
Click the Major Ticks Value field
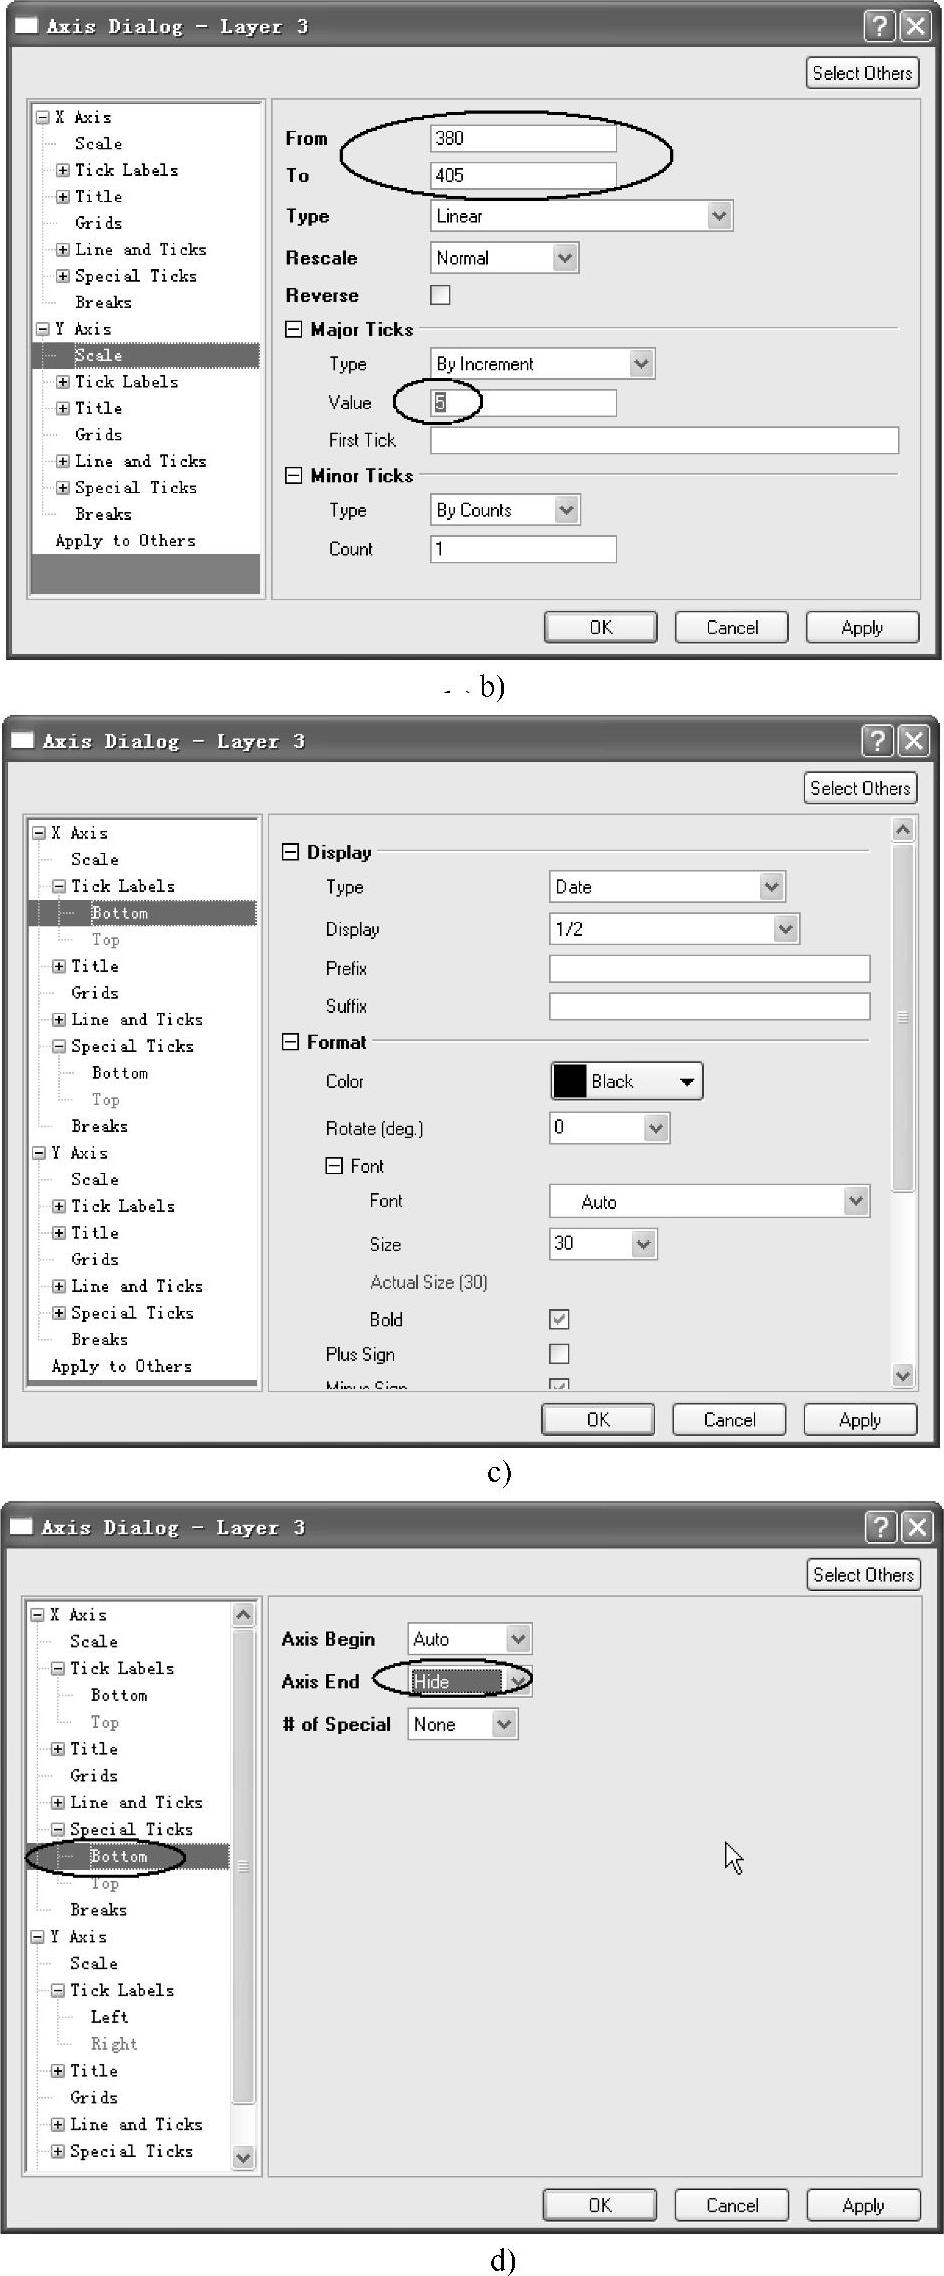click(523, 403)
